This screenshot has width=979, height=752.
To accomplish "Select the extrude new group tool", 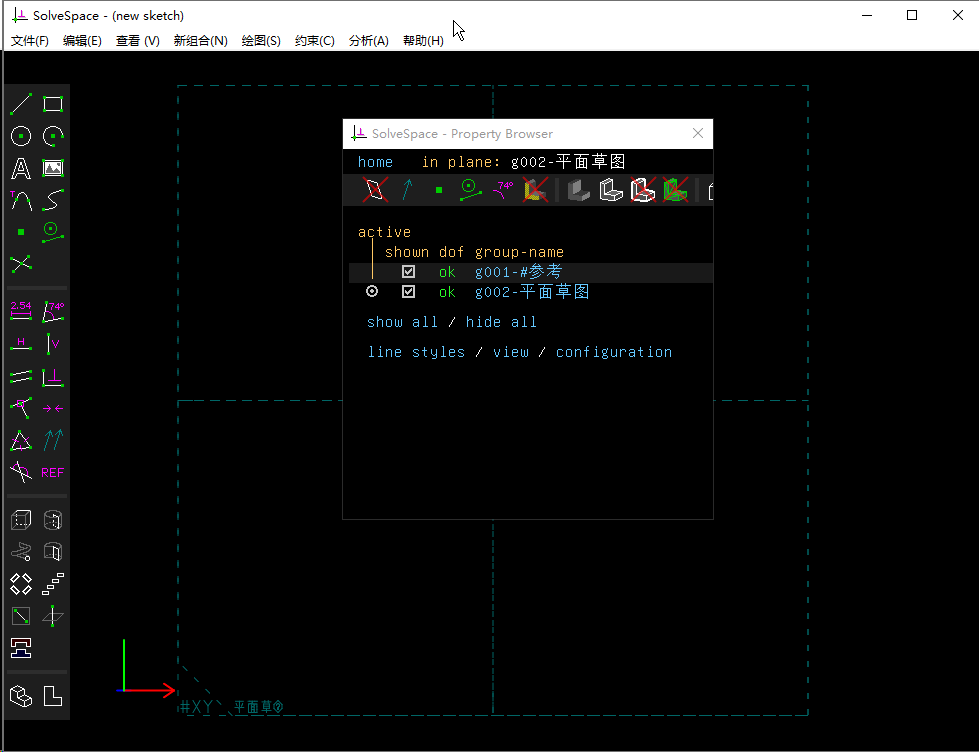I will click(20, 520).
